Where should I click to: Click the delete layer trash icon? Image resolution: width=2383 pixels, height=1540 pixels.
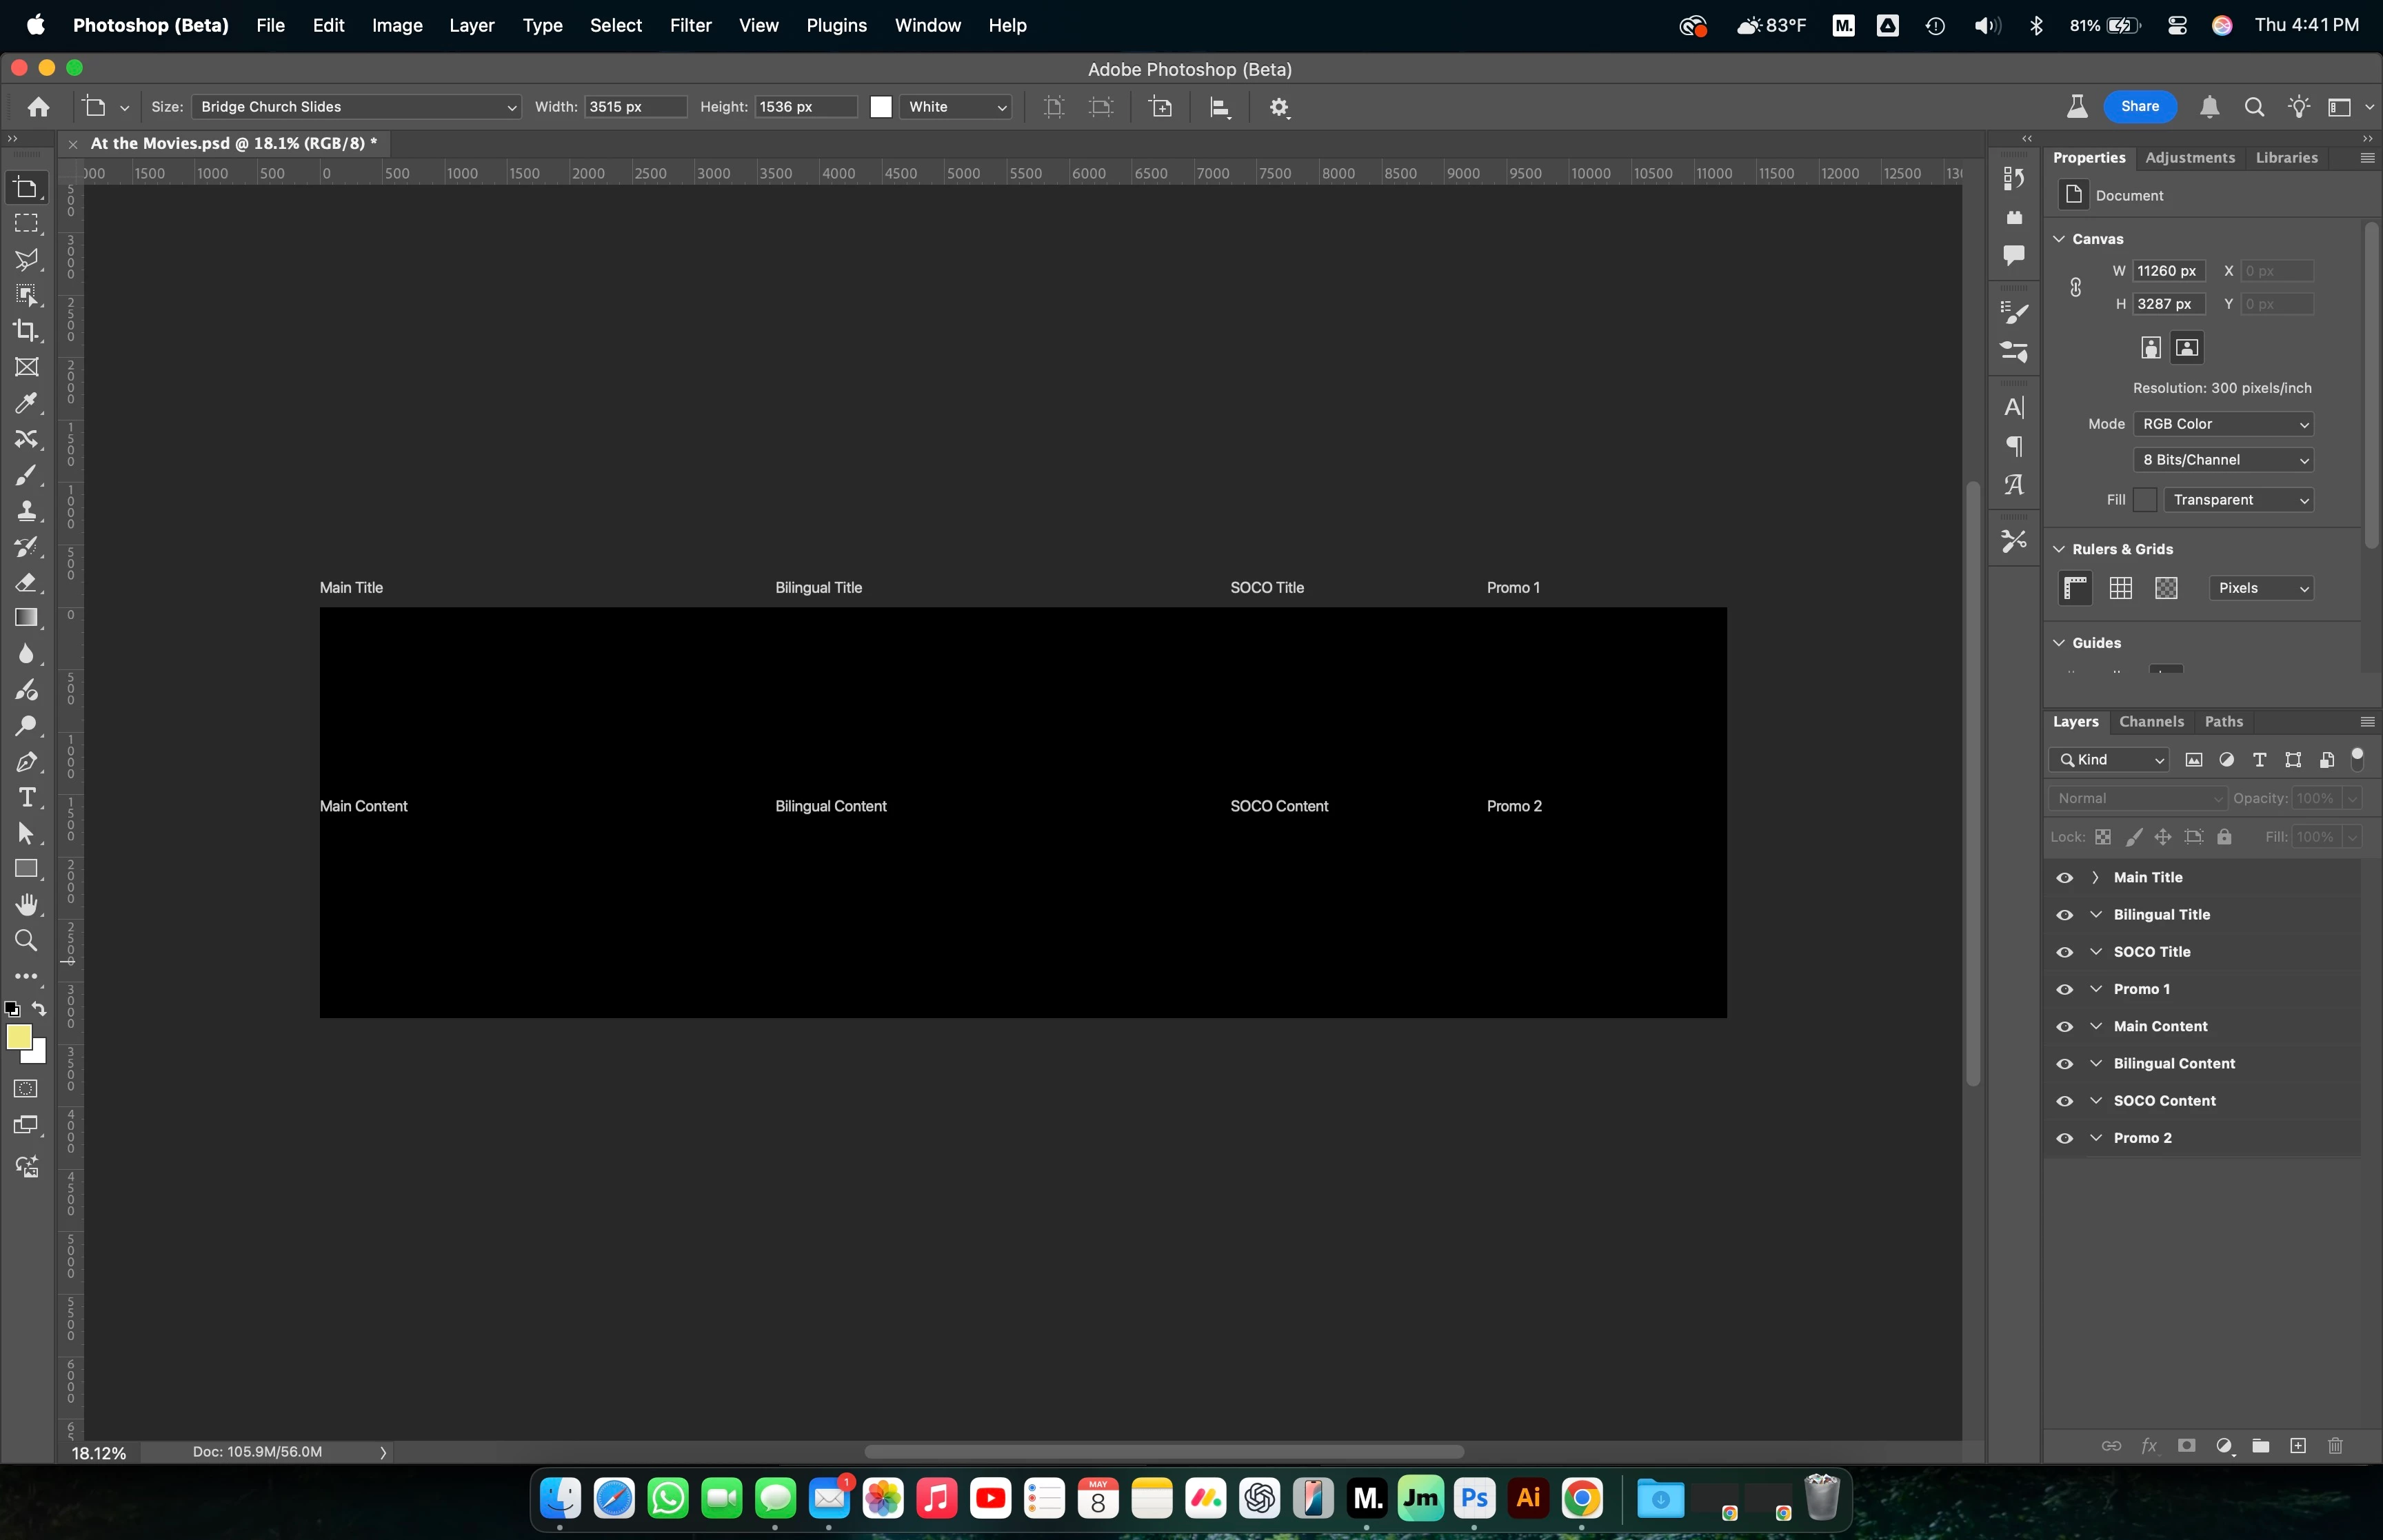click(x=2335, y=1446)
